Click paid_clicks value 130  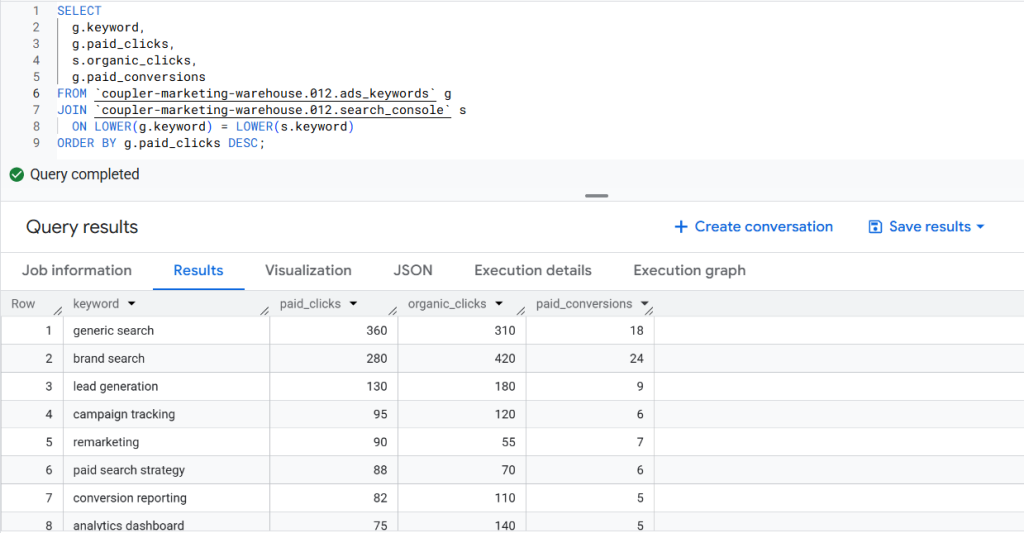[x=377, y=387]
